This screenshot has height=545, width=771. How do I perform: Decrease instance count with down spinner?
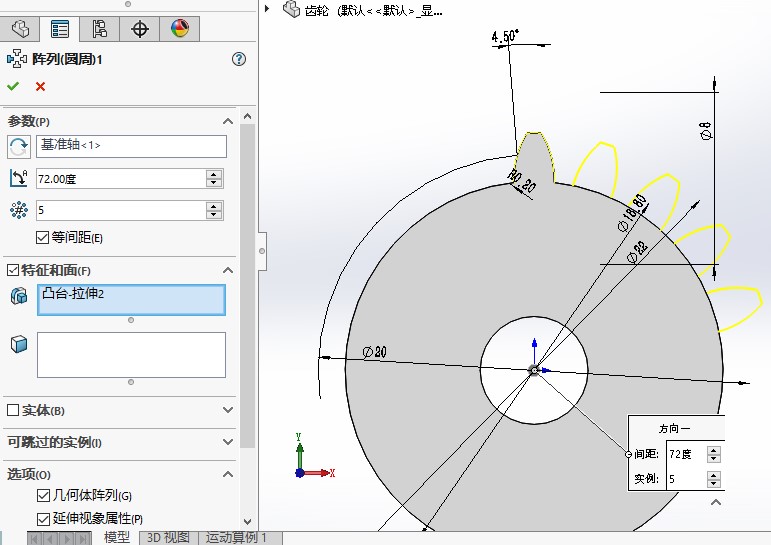(x=214, y=215)
